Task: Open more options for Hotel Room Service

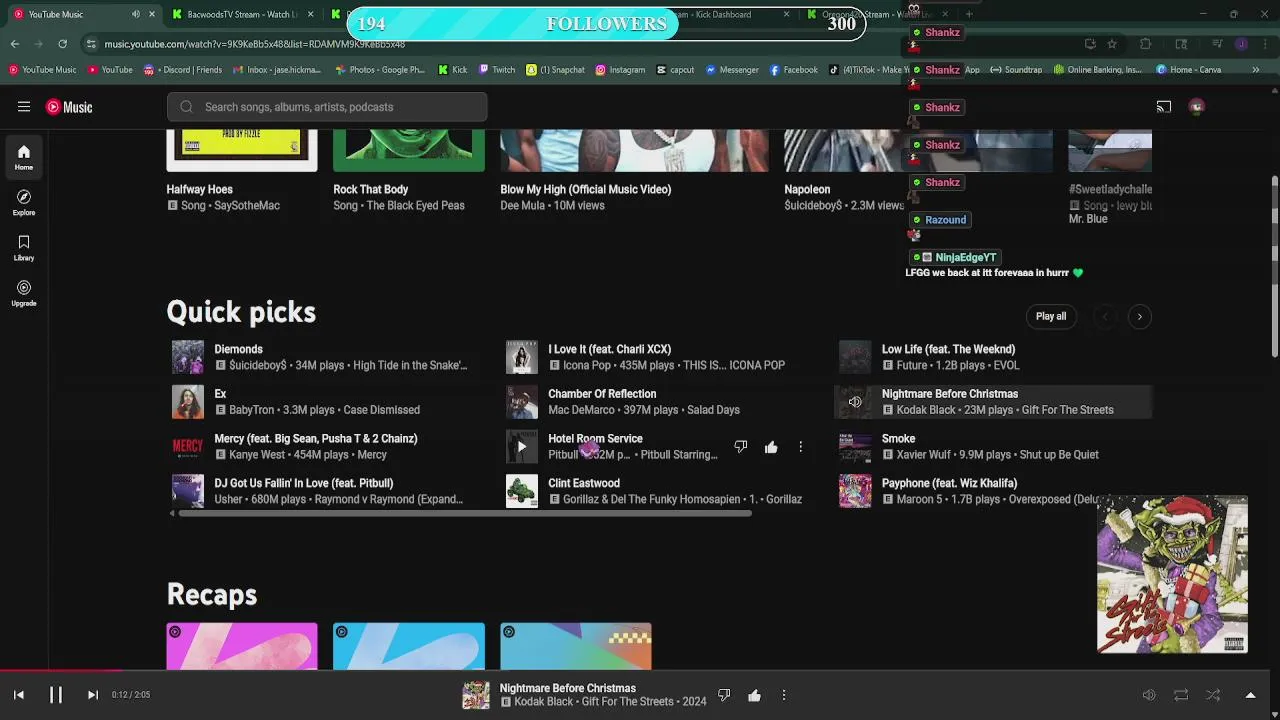Action: [800, 447]
